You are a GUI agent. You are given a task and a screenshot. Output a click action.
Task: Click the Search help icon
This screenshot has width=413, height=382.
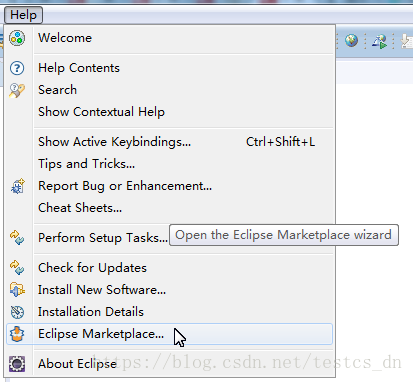(17, 90)
